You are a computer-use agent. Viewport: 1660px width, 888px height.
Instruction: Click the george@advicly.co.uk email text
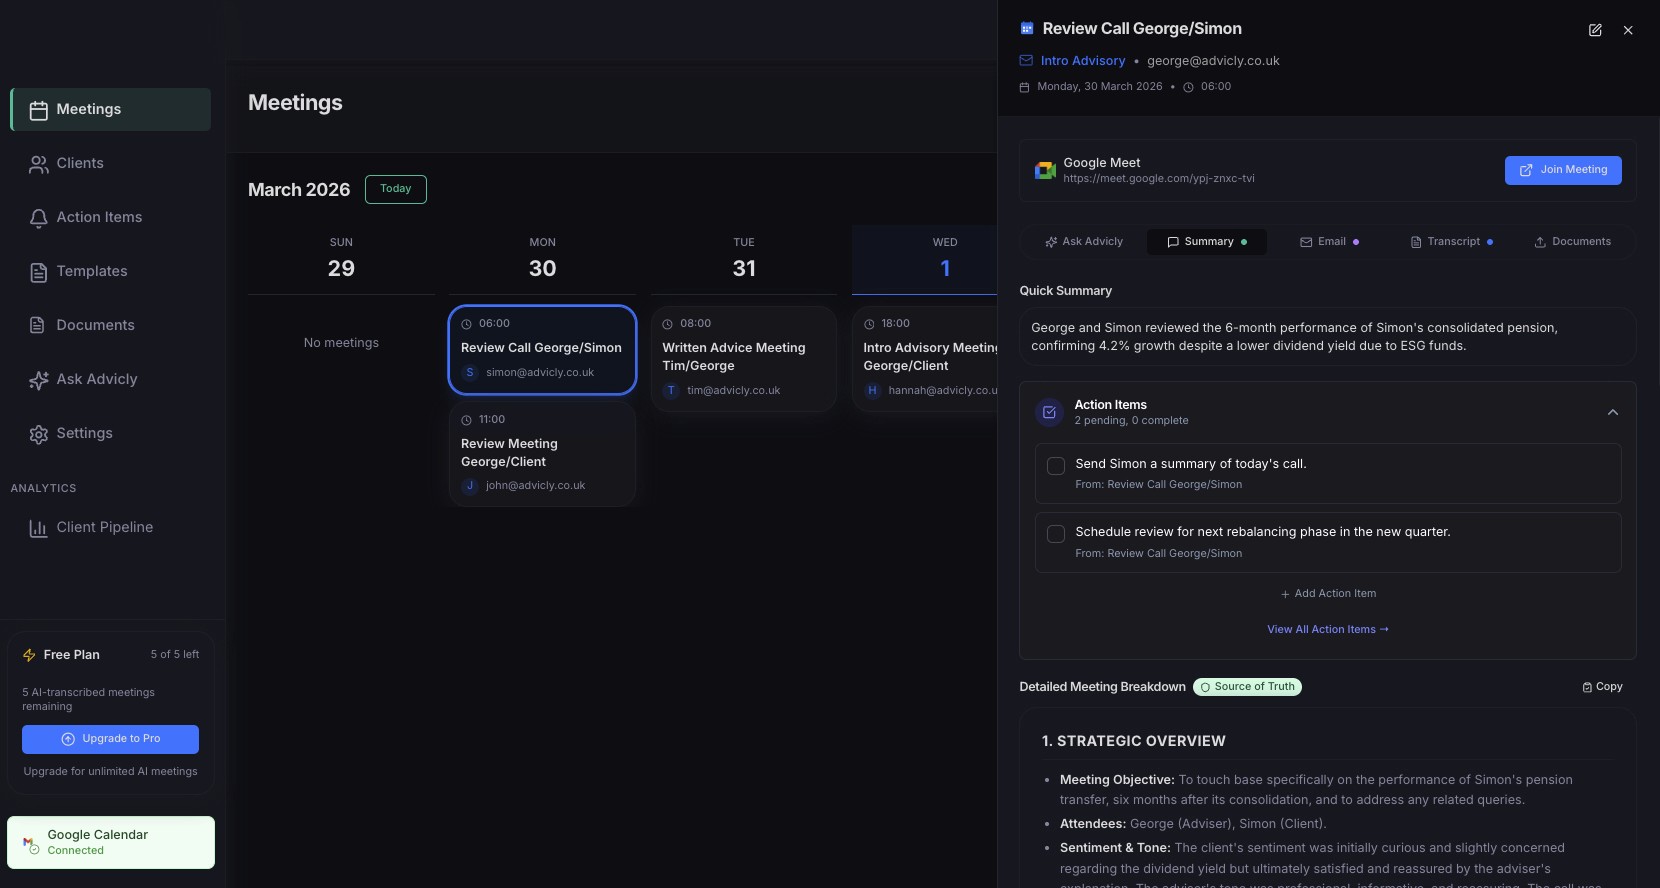point(1213,61)
